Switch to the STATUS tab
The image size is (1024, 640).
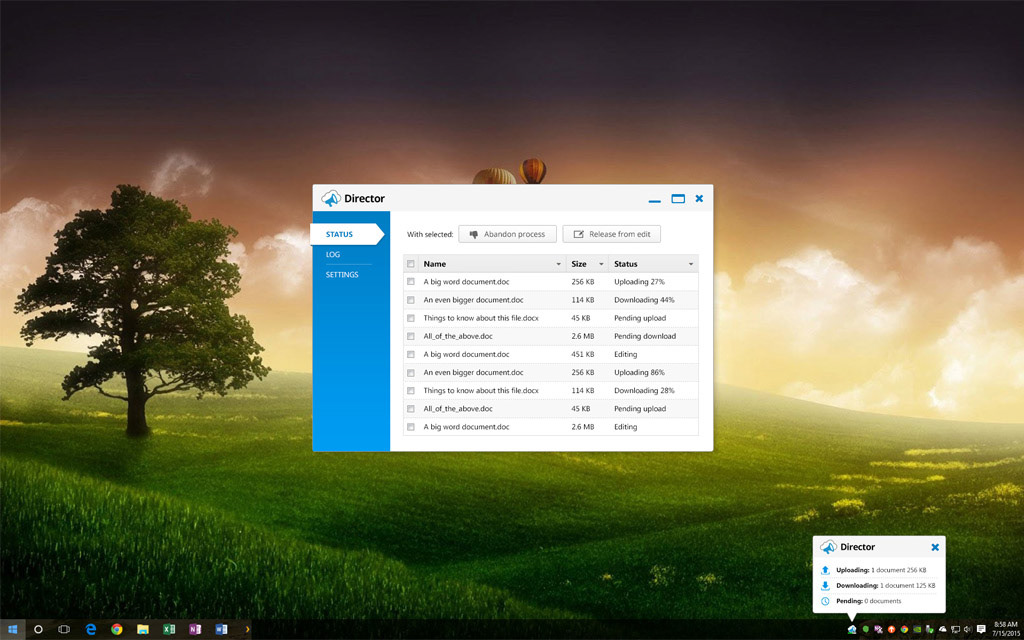point(347,234)
